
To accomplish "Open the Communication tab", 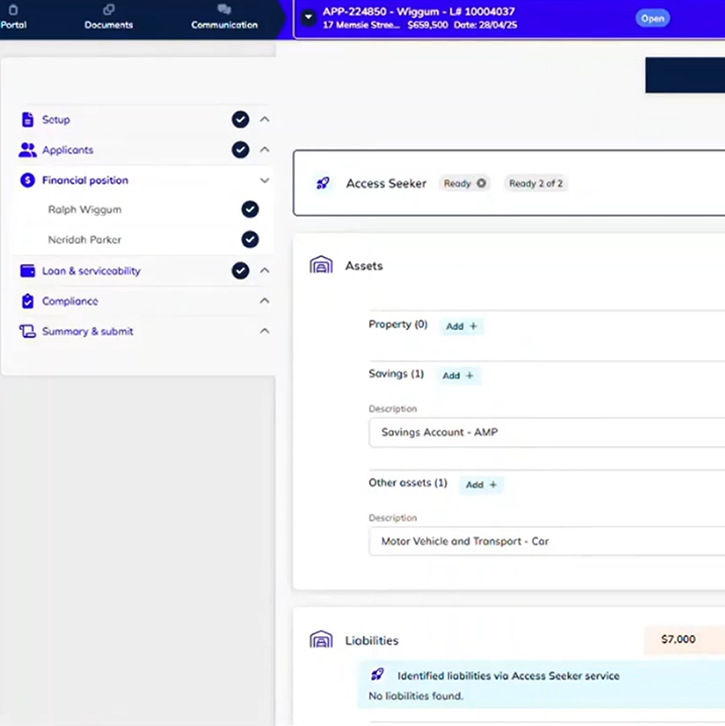I will (224, 17).
